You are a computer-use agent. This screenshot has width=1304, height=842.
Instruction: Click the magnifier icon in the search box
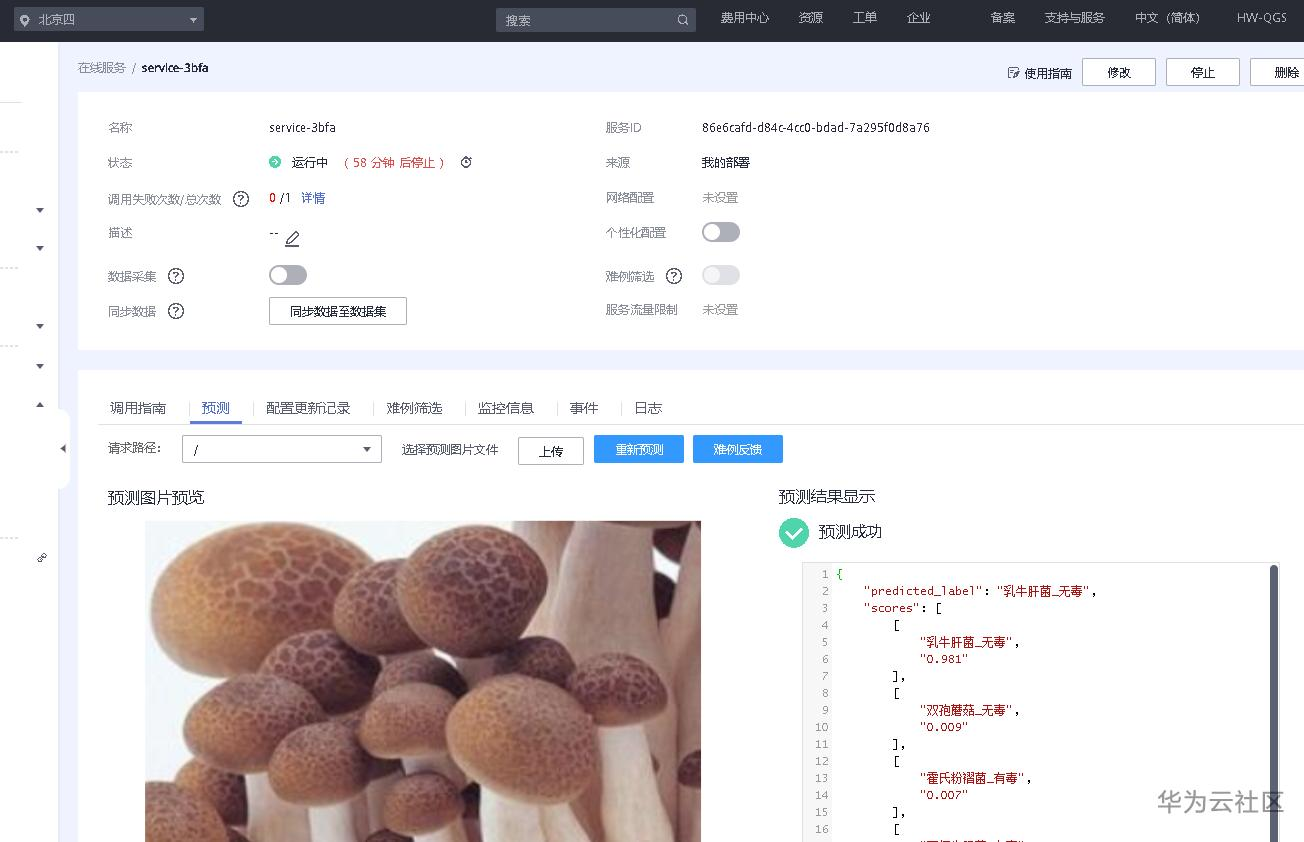683,20
